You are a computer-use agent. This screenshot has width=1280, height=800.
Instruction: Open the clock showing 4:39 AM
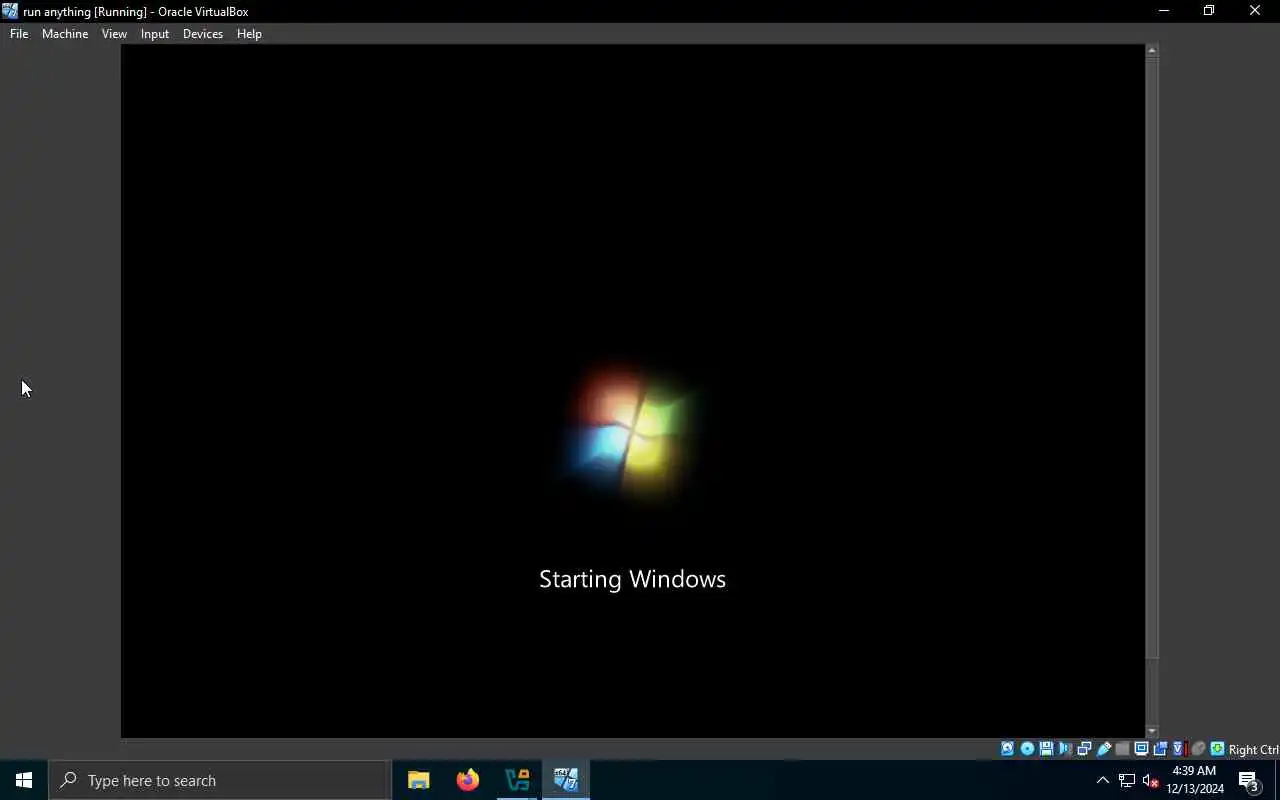1194,780
